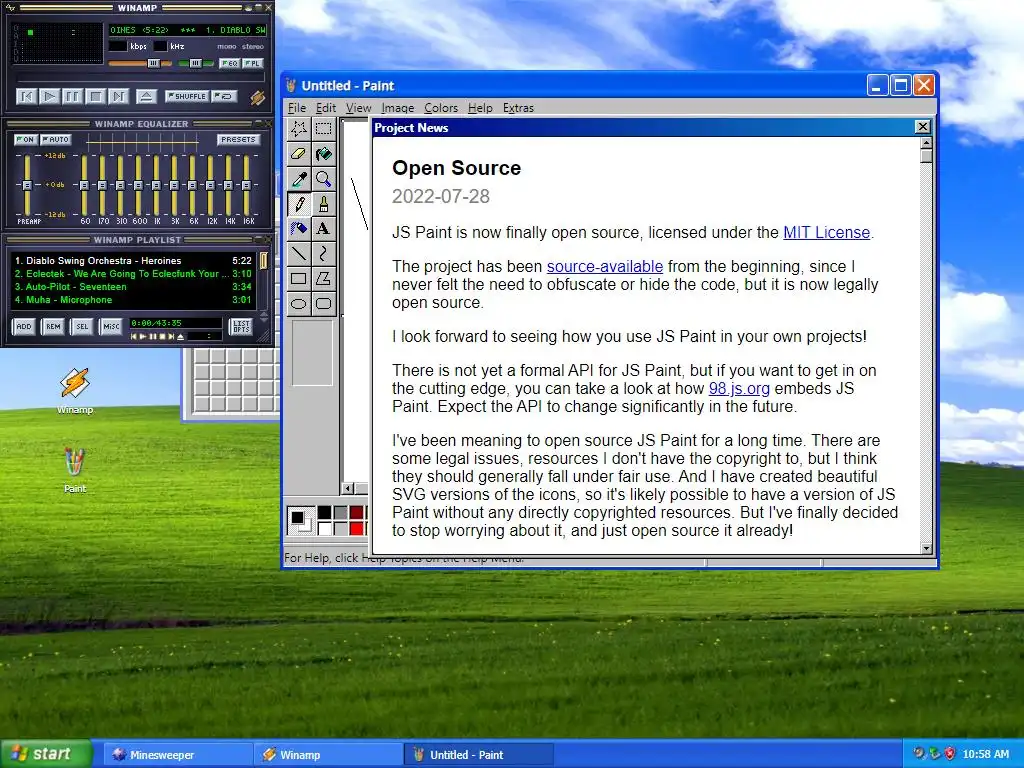Open the equalizer PRESETS menu
1024x768 pixels.
coord(238,140)
